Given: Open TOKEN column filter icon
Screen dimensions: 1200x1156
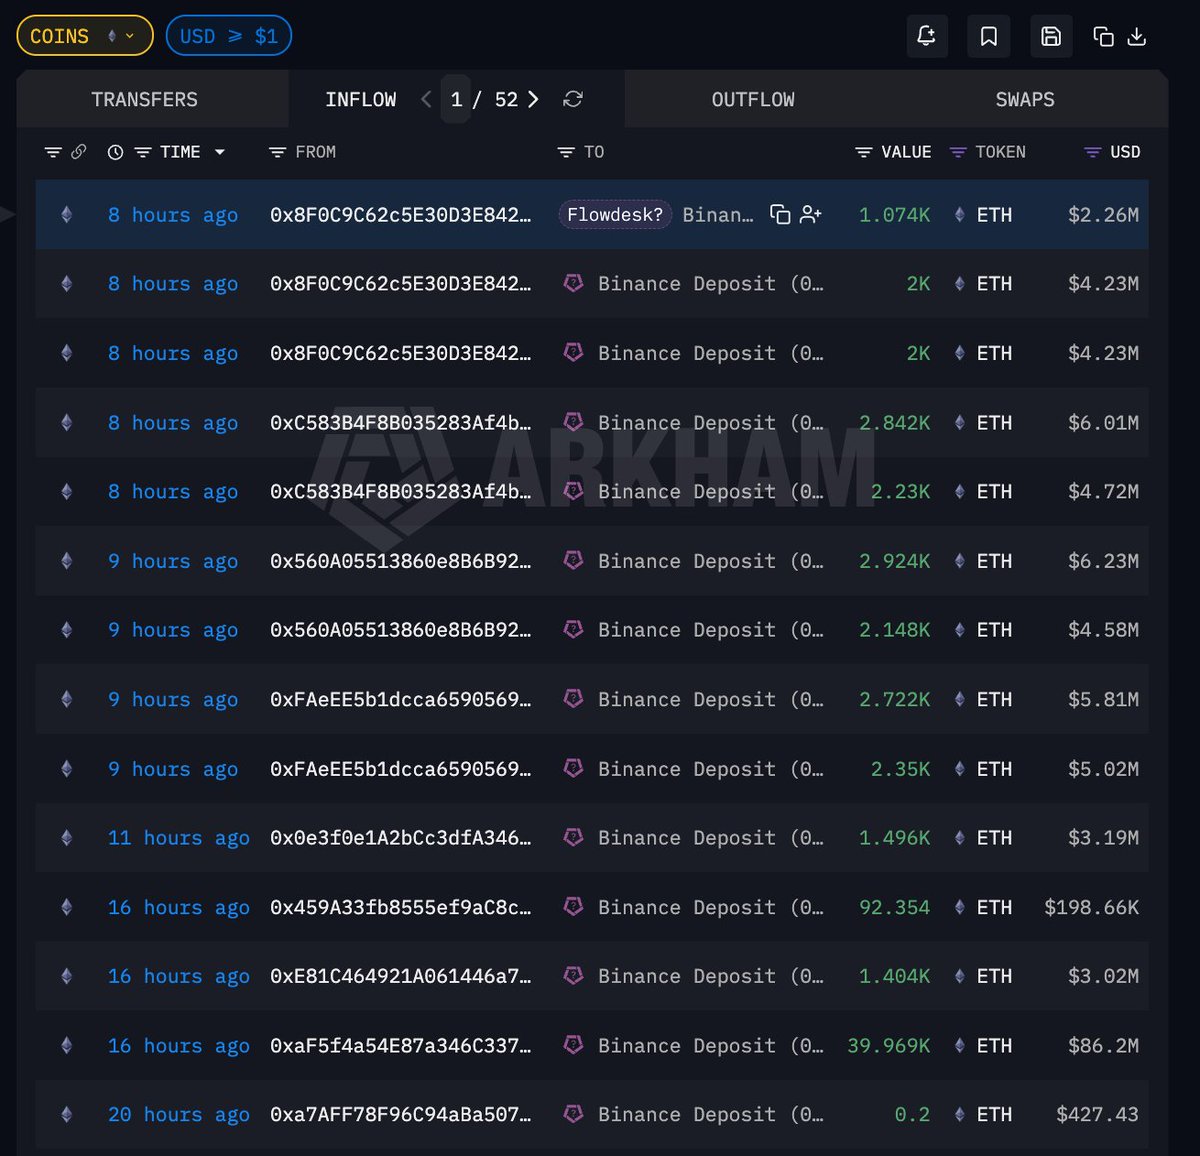Looking at the screenshot, I should (958, 152).
